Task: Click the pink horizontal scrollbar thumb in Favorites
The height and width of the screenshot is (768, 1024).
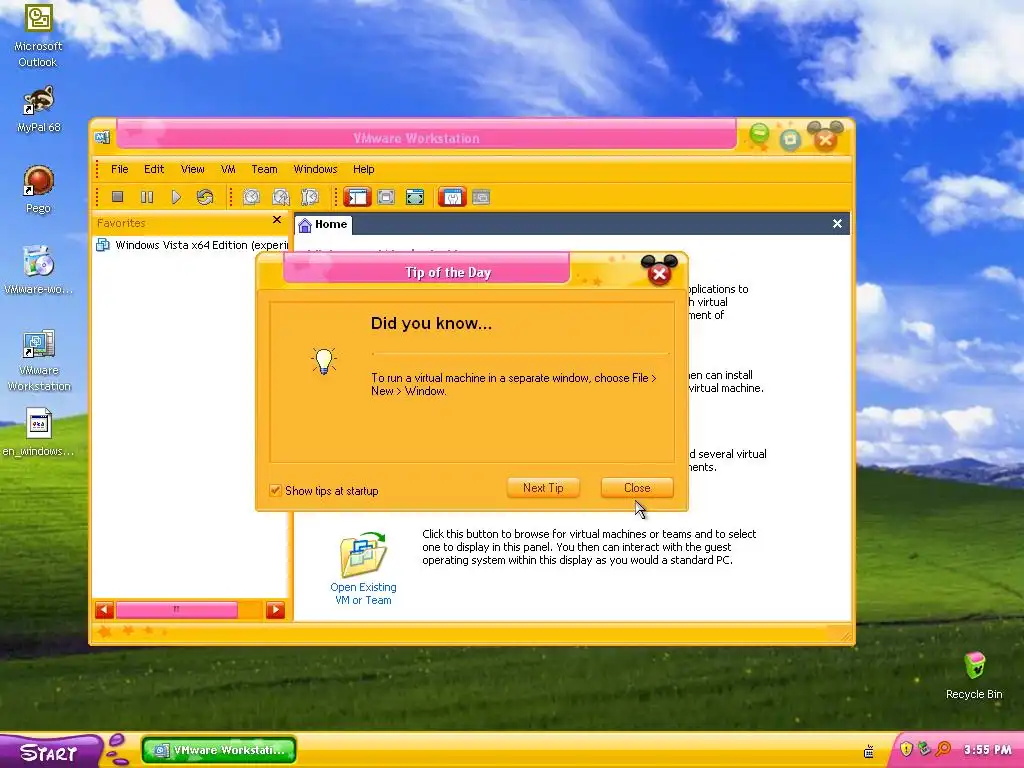Action: tap(176, 610)
